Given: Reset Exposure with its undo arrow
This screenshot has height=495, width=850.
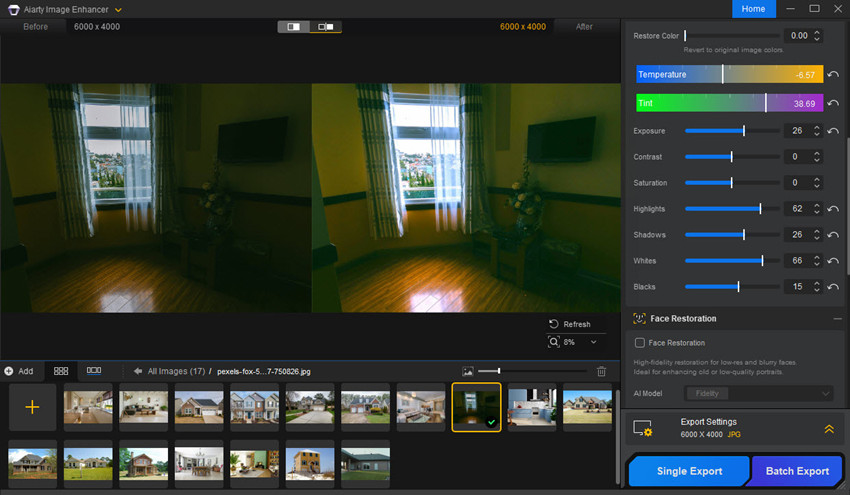Looking at the screenshot, I should (x=833, y=131).
